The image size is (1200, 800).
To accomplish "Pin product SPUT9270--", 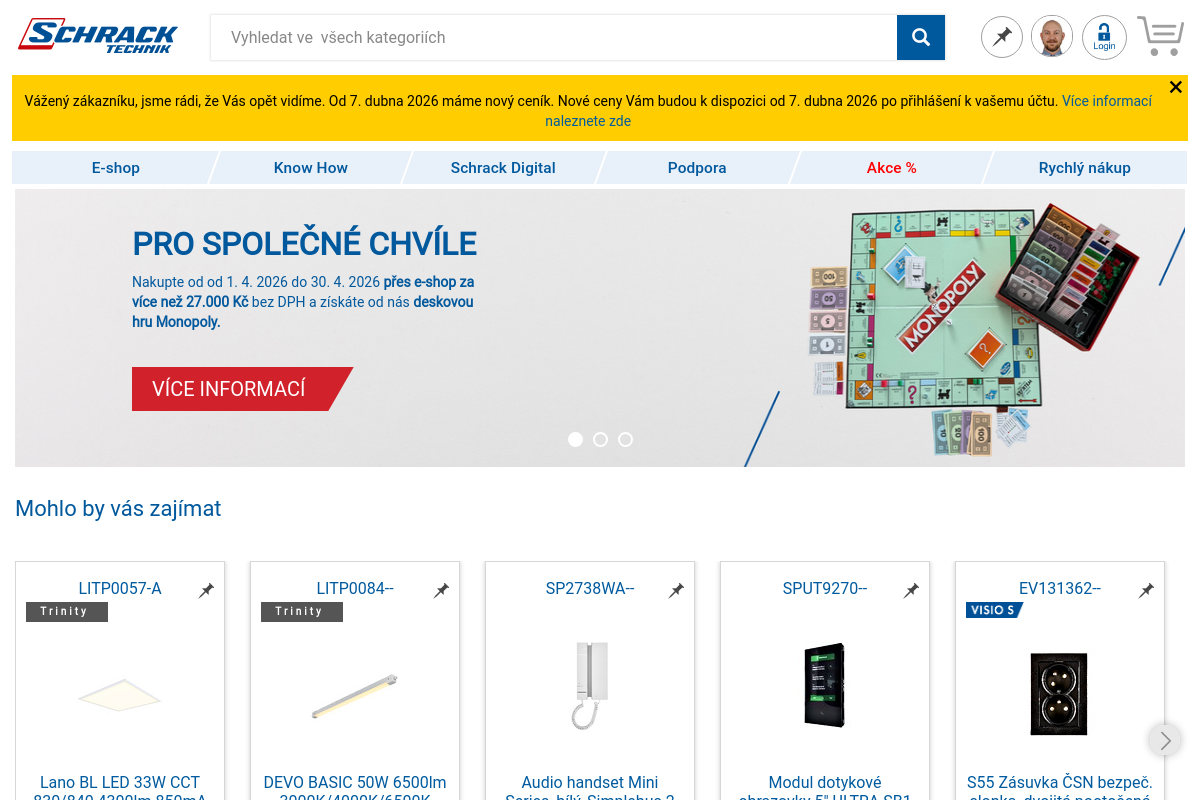I will pos(911,591).
